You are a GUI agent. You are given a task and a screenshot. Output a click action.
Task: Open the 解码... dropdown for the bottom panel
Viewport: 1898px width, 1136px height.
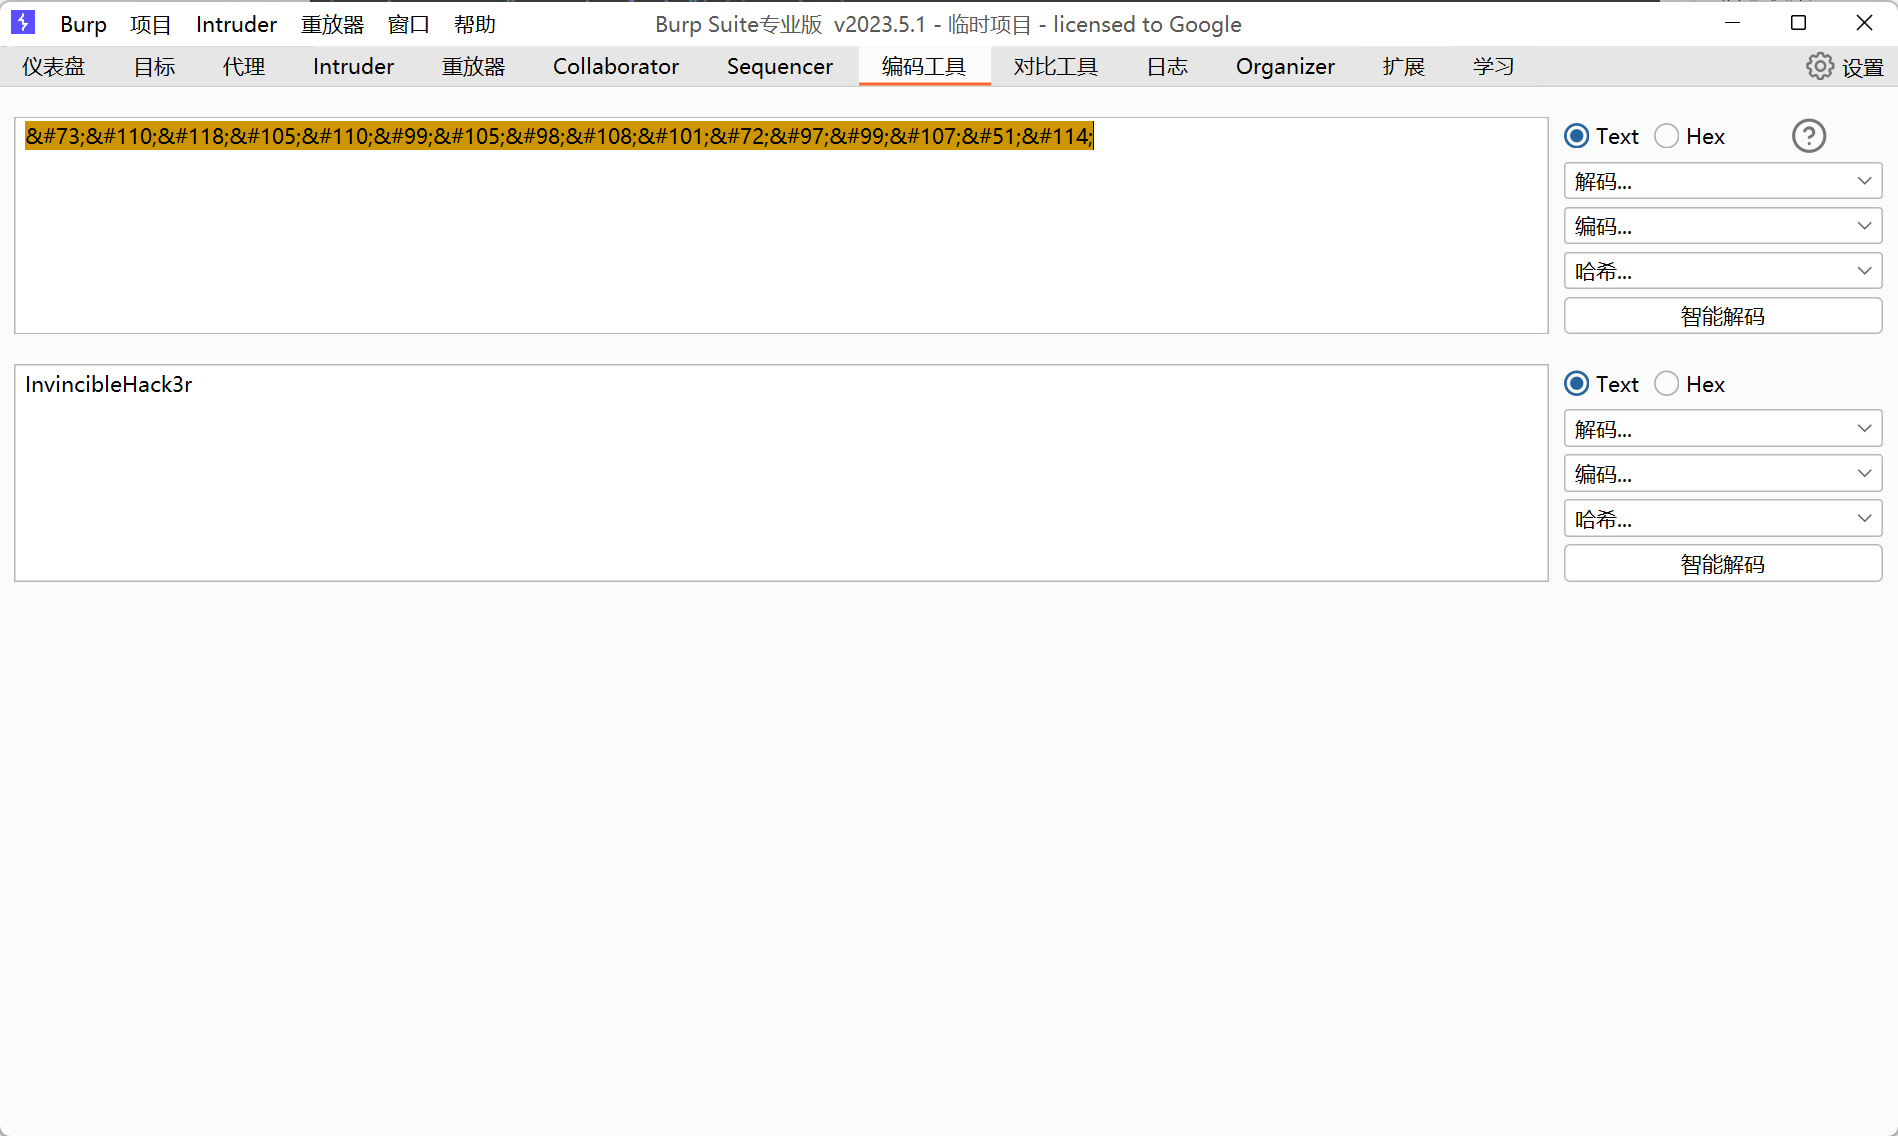pos(1723,429)
